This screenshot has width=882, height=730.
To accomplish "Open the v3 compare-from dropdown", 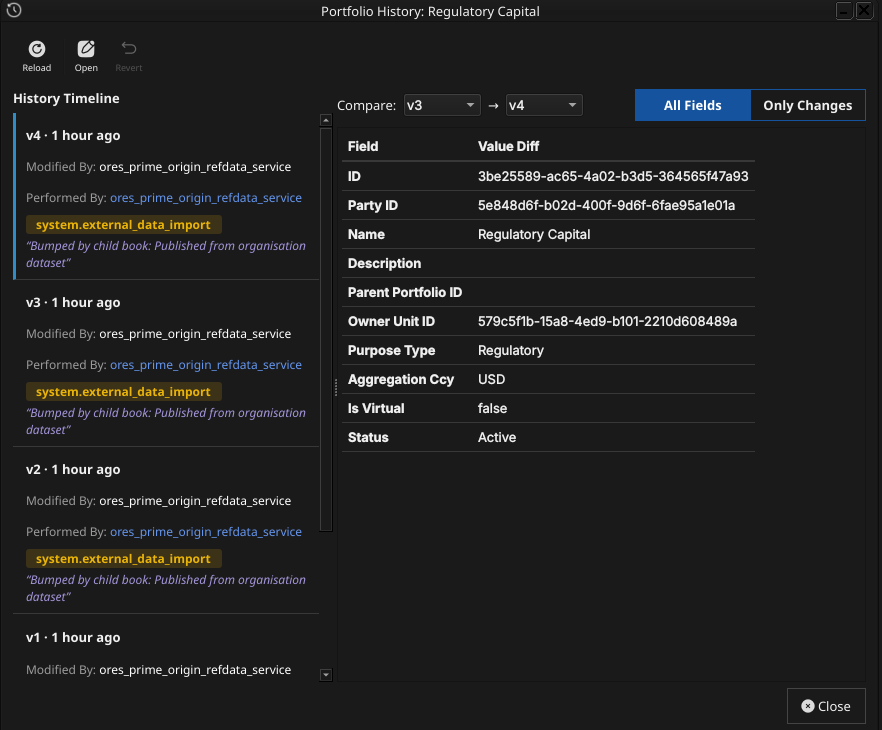I will 442,105.
